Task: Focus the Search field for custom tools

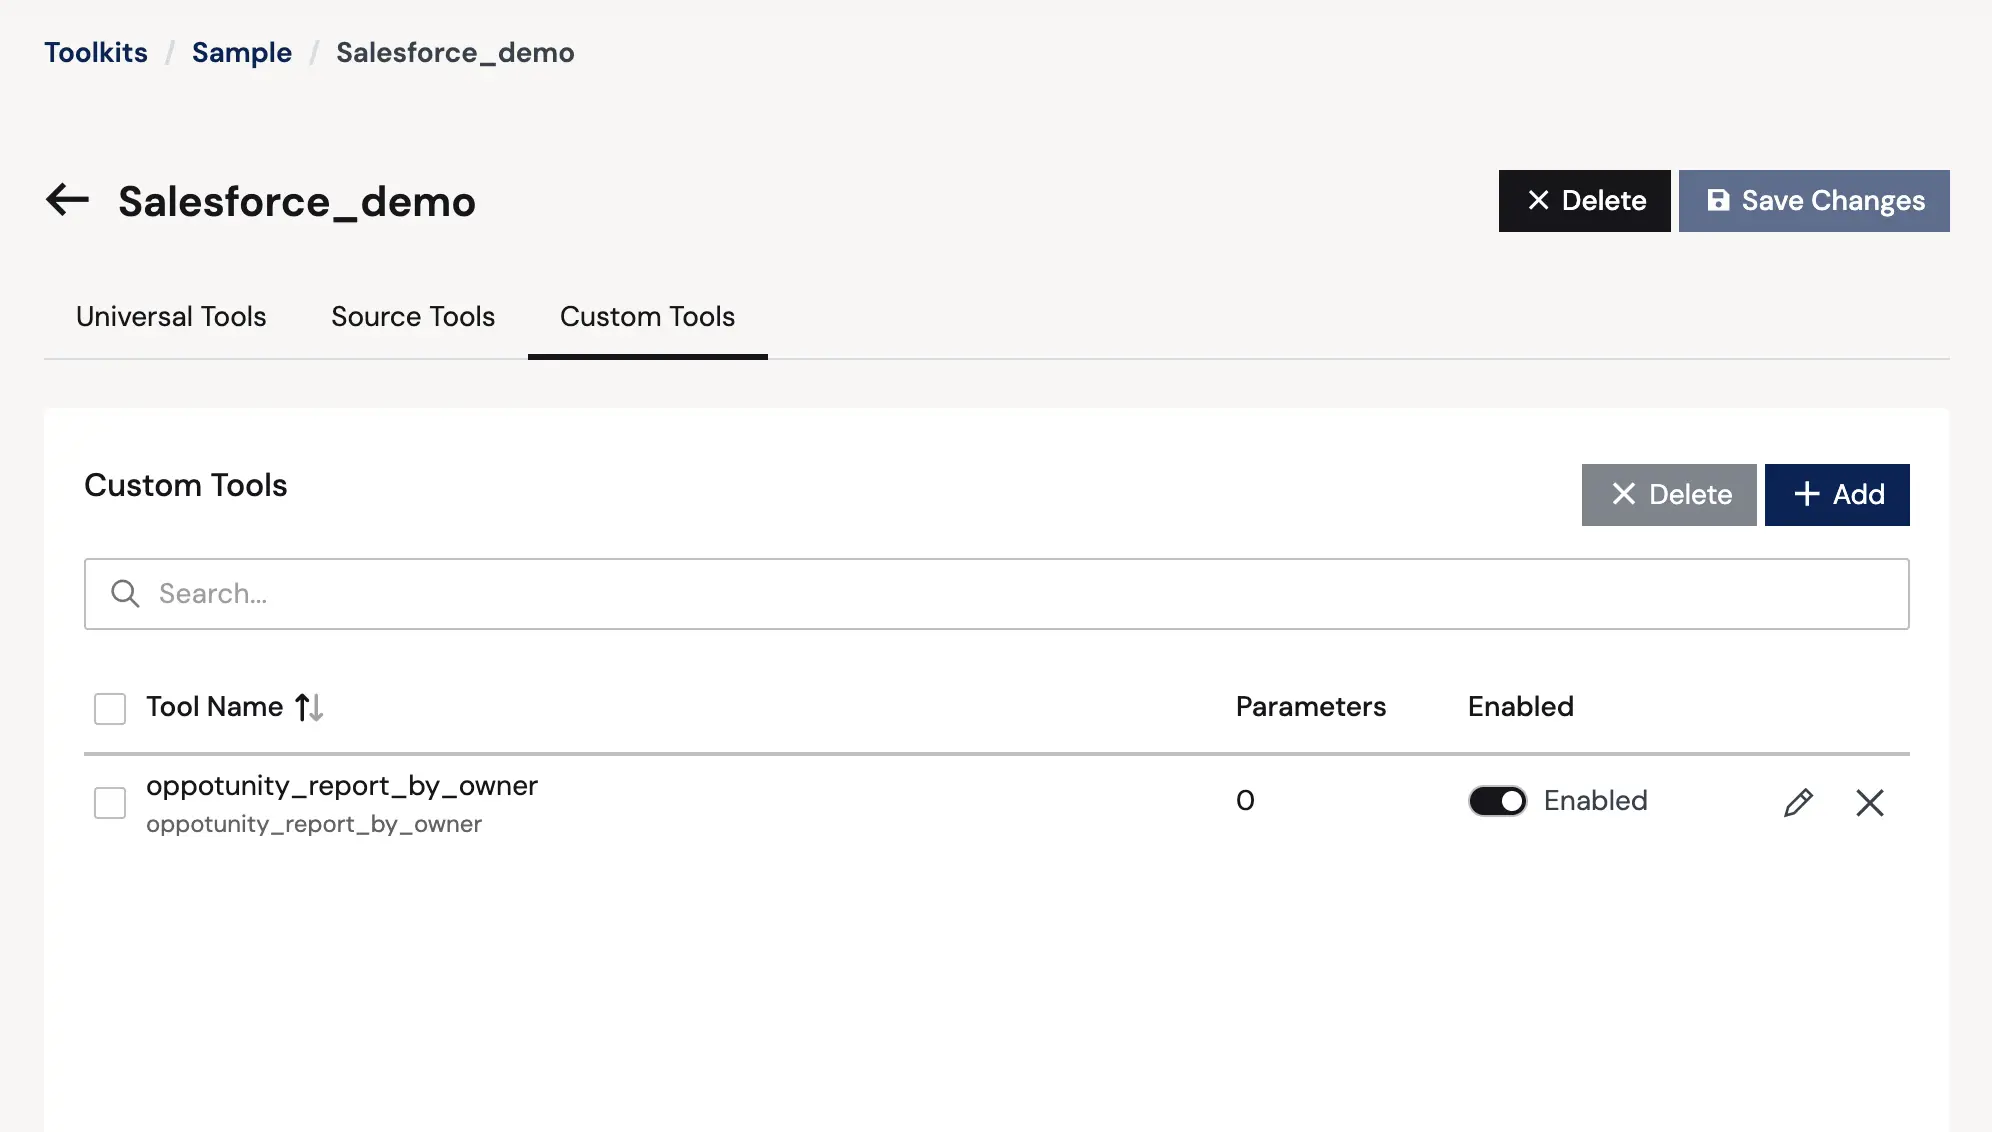Action: coord(996,594)
